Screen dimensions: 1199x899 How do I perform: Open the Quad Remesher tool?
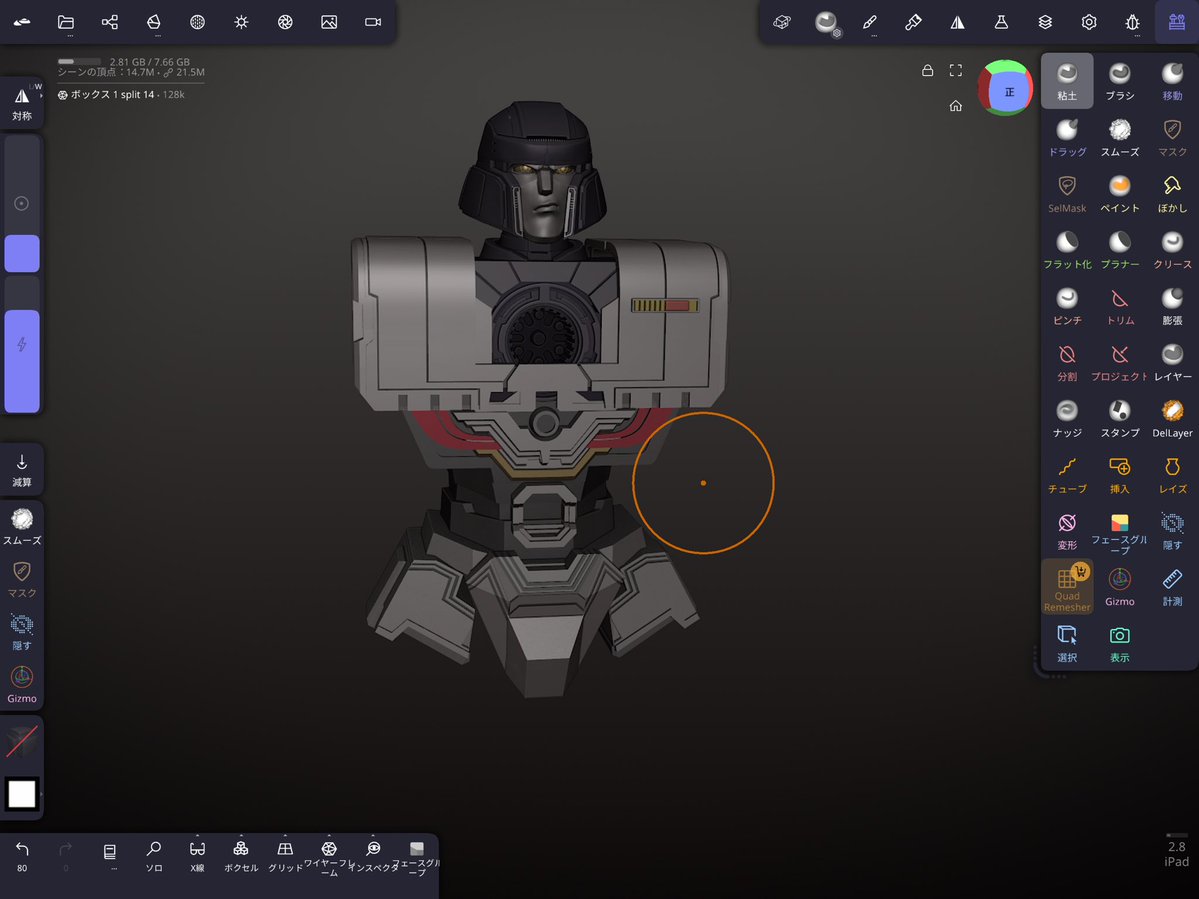click(1067, 587)
